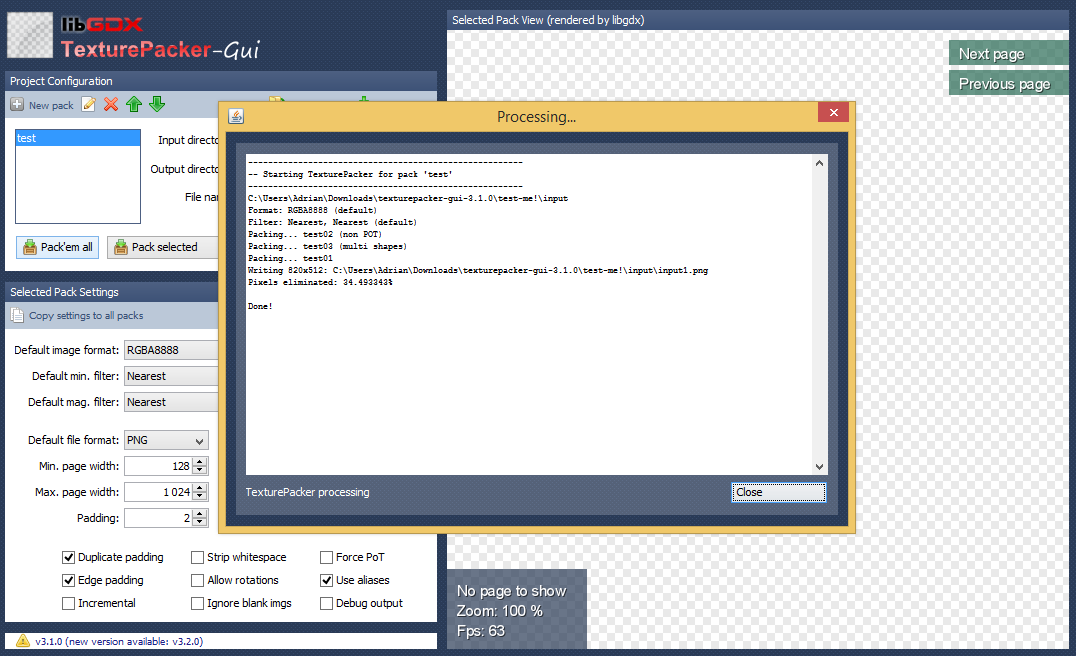The height and width of the screenshot is (656, 1076).
Task: Click the Previous page button
Action: (x=1009, y=84)
